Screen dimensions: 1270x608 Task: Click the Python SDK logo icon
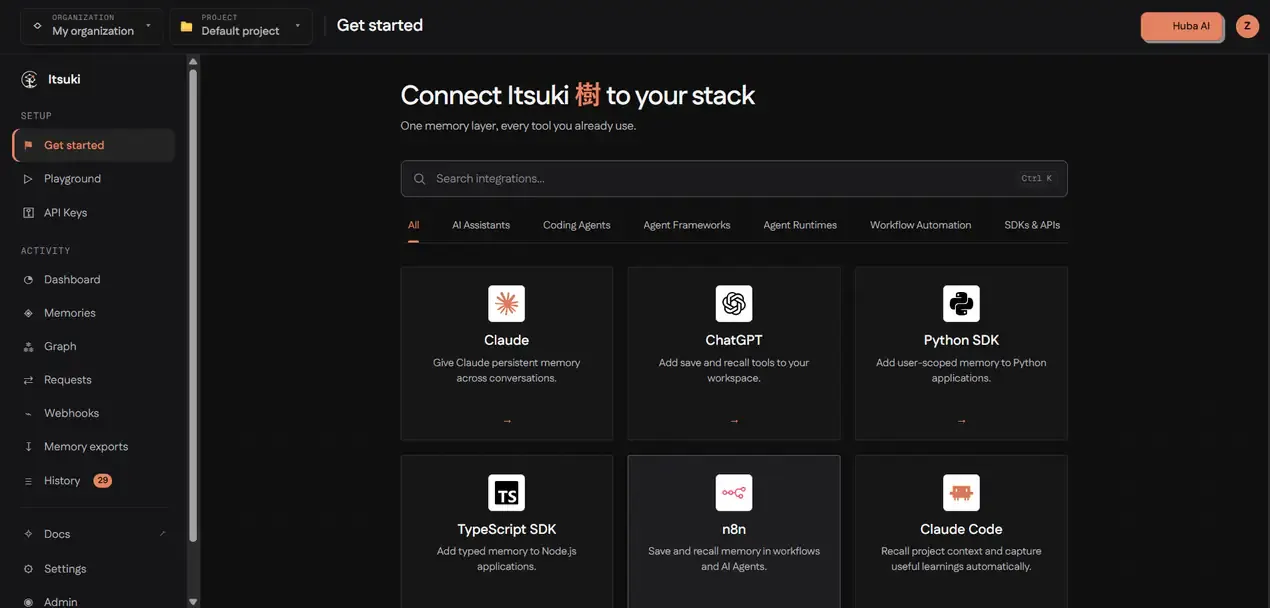point(961,303)
